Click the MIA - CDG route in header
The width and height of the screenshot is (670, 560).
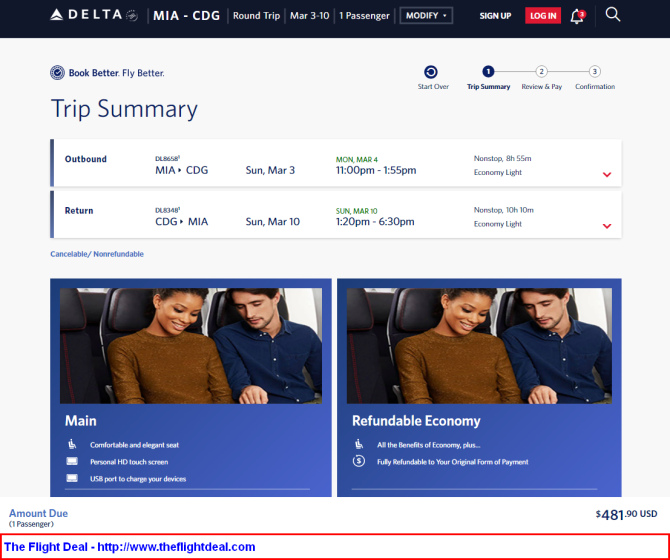pos(186,16)
